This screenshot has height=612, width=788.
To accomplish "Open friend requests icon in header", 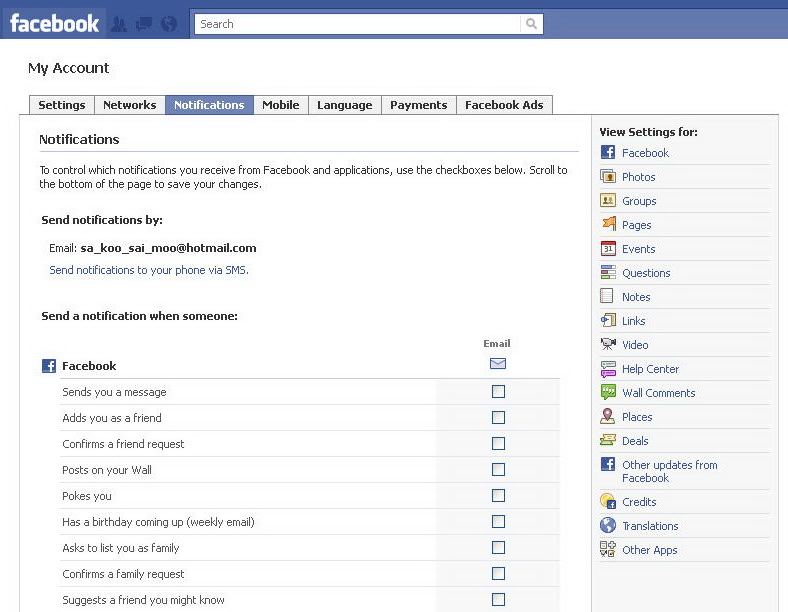I will (119, 24).
